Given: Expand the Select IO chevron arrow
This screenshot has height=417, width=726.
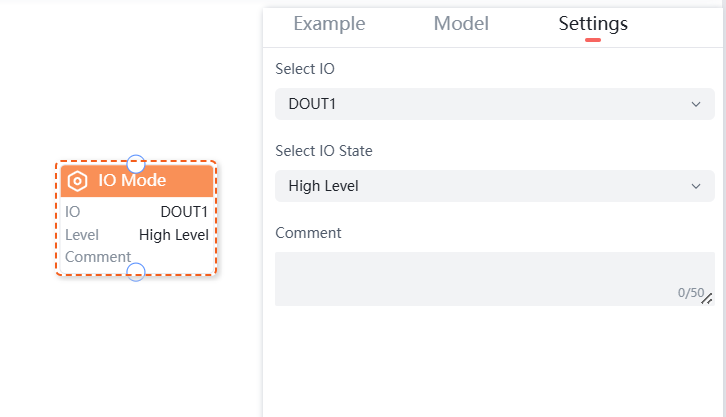Looking at the screenshot, I should tap(696, 104).
